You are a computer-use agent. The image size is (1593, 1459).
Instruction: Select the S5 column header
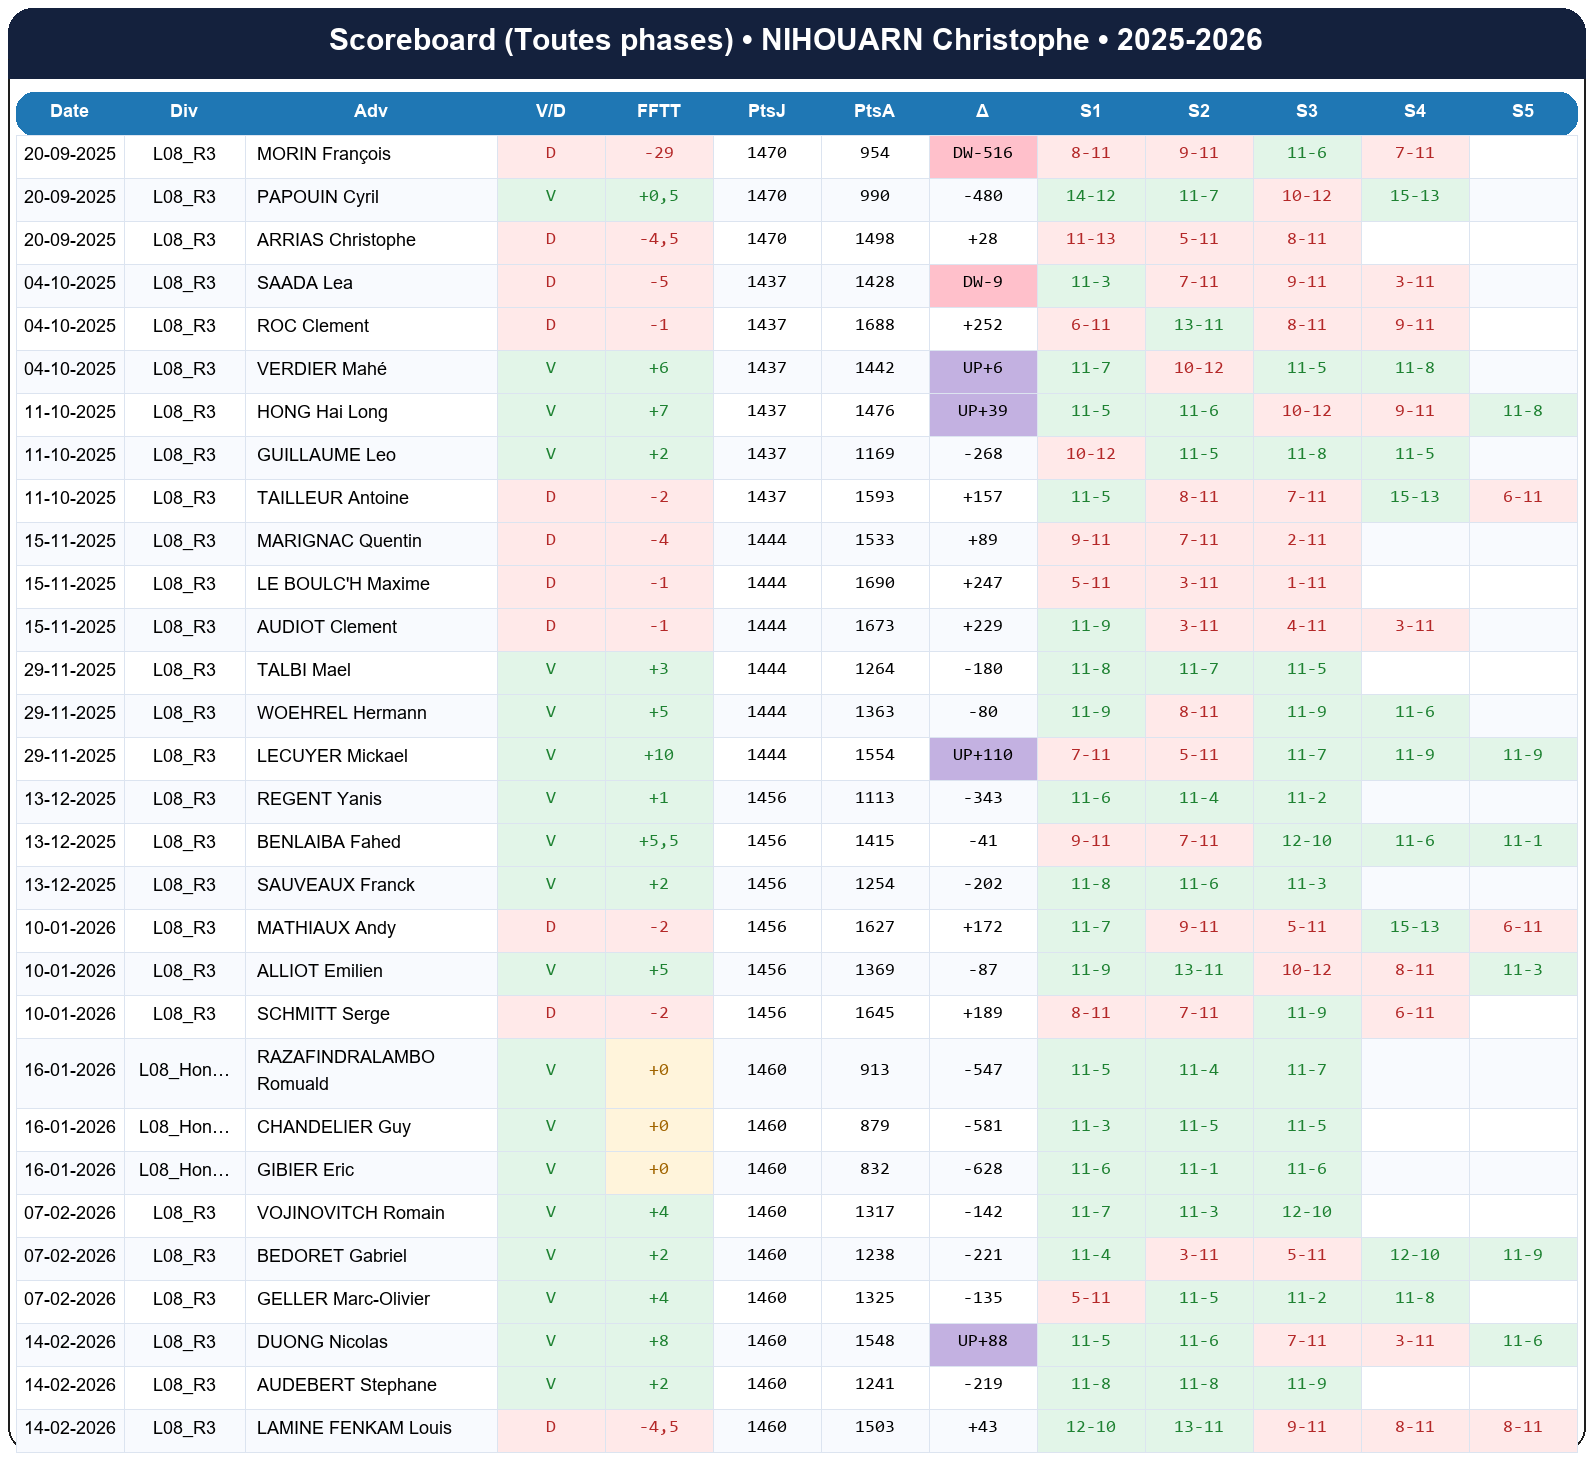pyautogui.click(x=1522, y=111)
